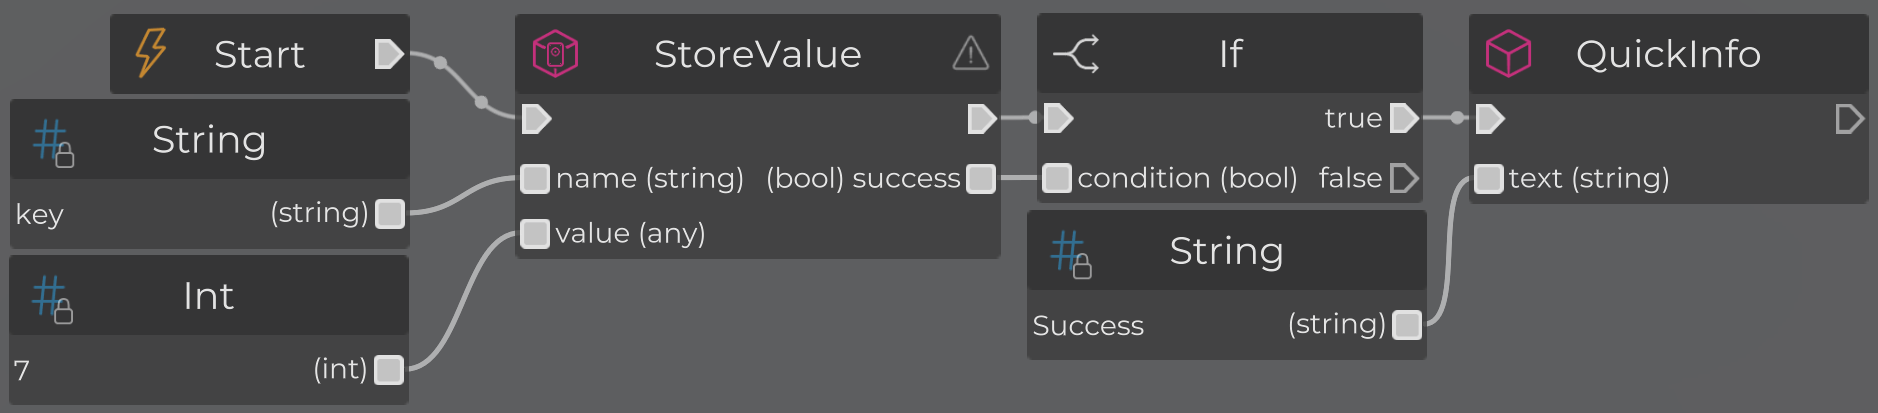Click the If node branch icon
1878x413 pixels.
pos(1076,53)
